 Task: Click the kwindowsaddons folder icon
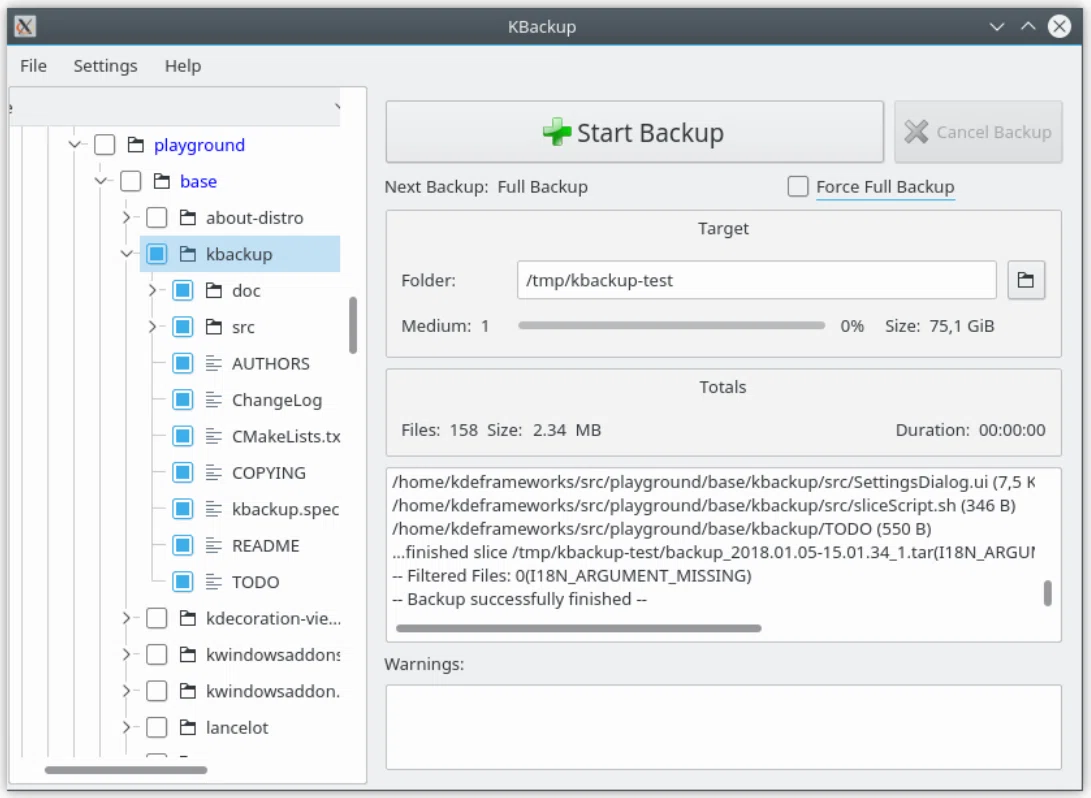[x=187, y=655]
